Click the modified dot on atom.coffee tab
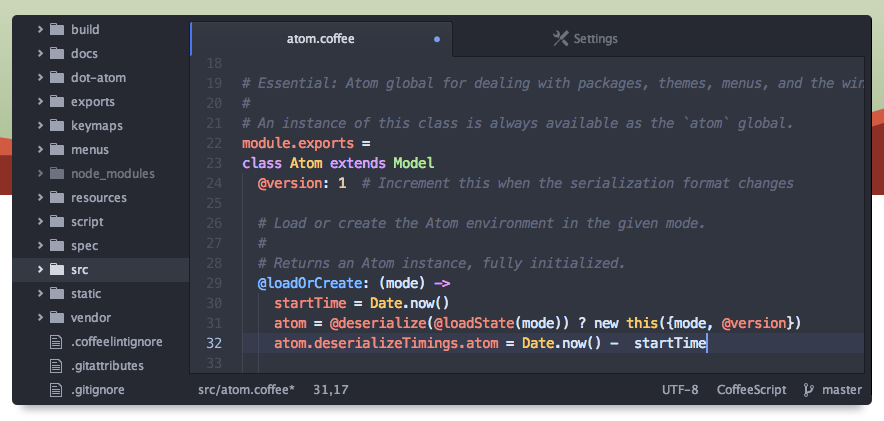 pos(437,40)
